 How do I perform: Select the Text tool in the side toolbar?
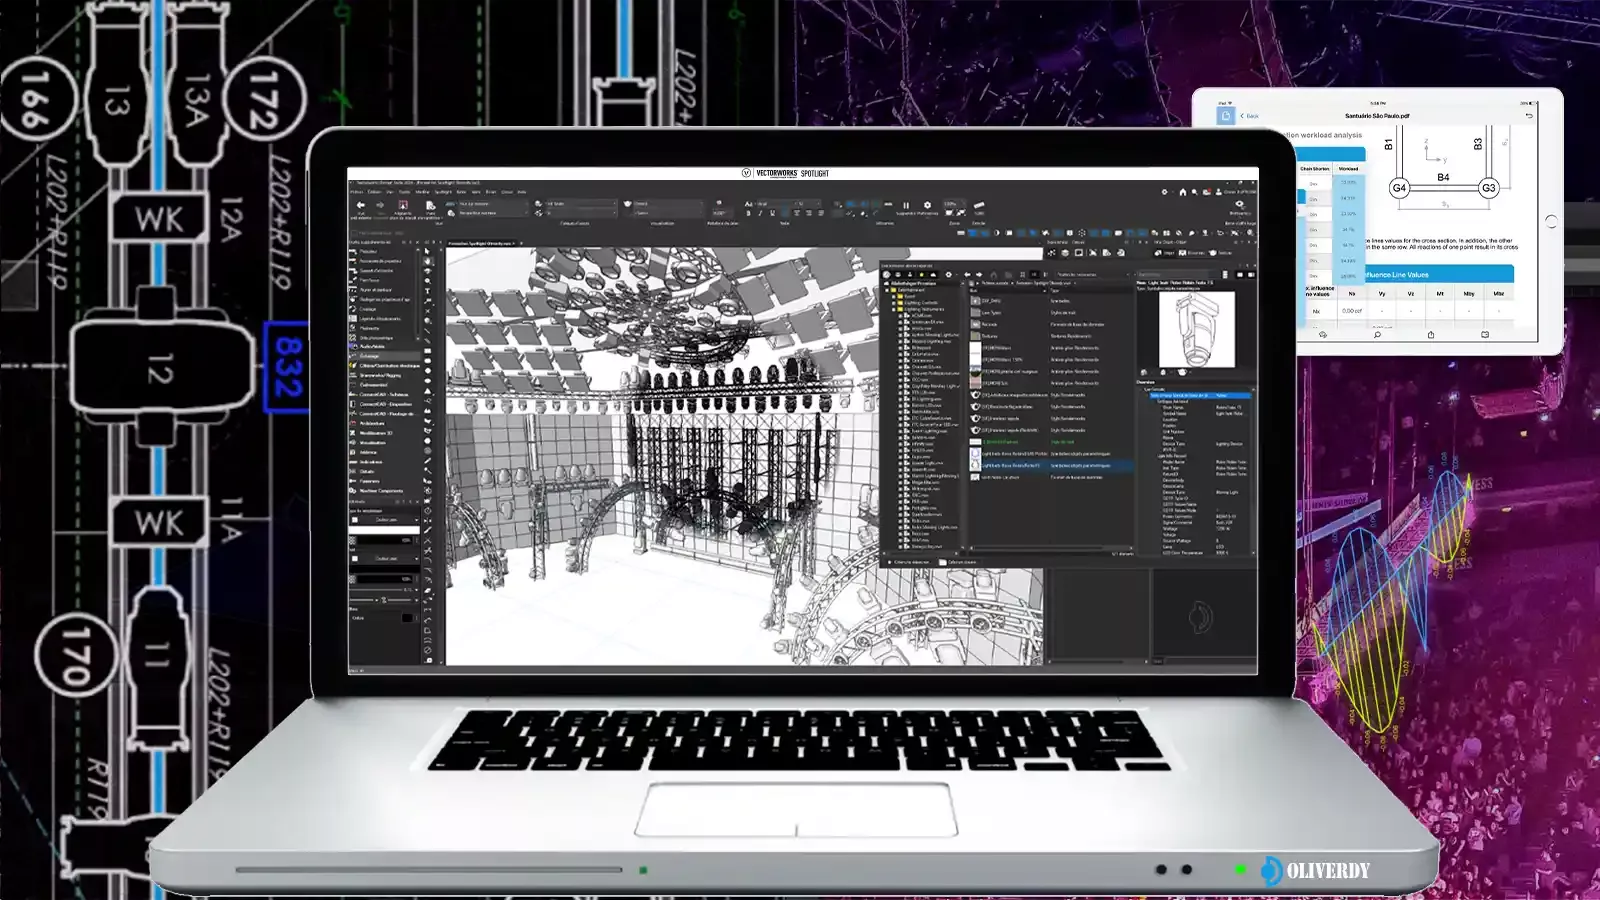427,291
